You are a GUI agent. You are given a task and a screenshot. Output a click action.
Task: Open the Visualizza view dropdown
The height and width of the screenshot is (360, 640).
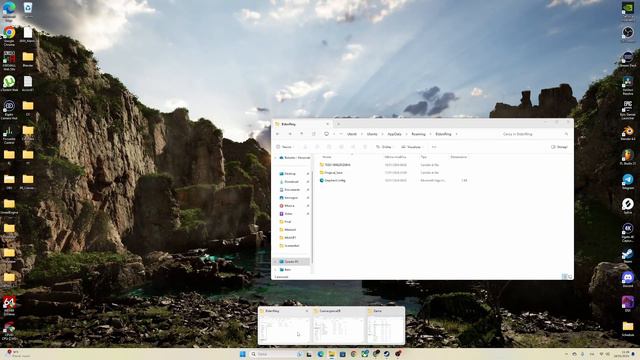(412, 147)
